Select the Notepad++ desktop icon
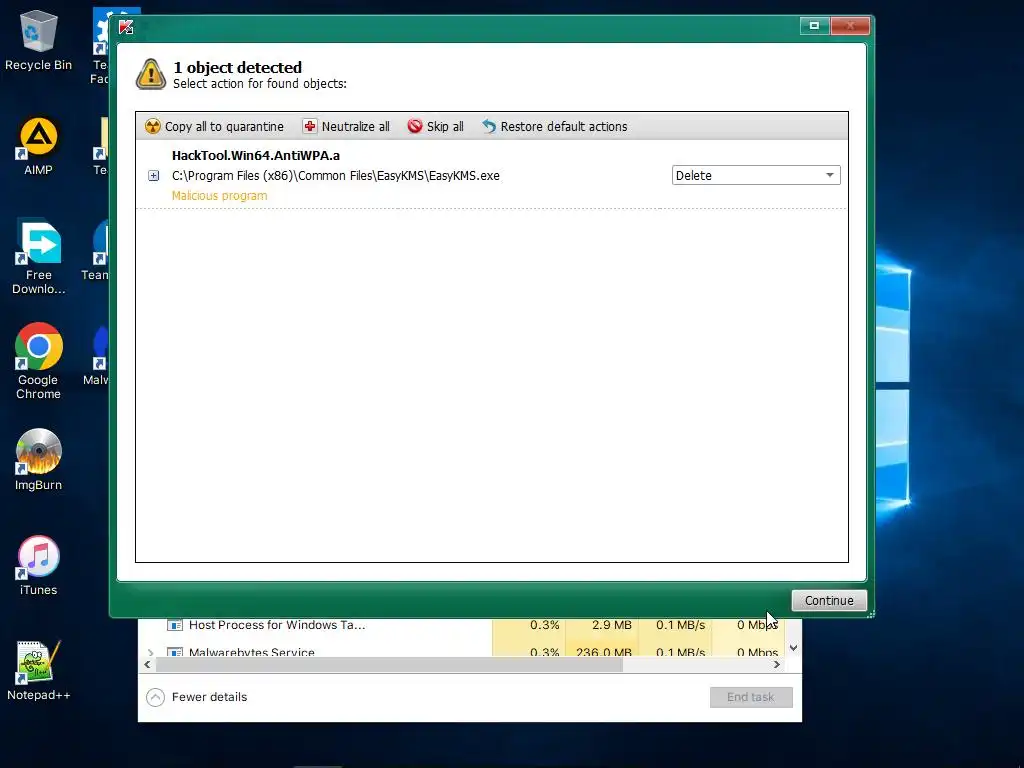The width and height of the screenshot is (1024, 768). pyautogui.click(x=39, y=671)
